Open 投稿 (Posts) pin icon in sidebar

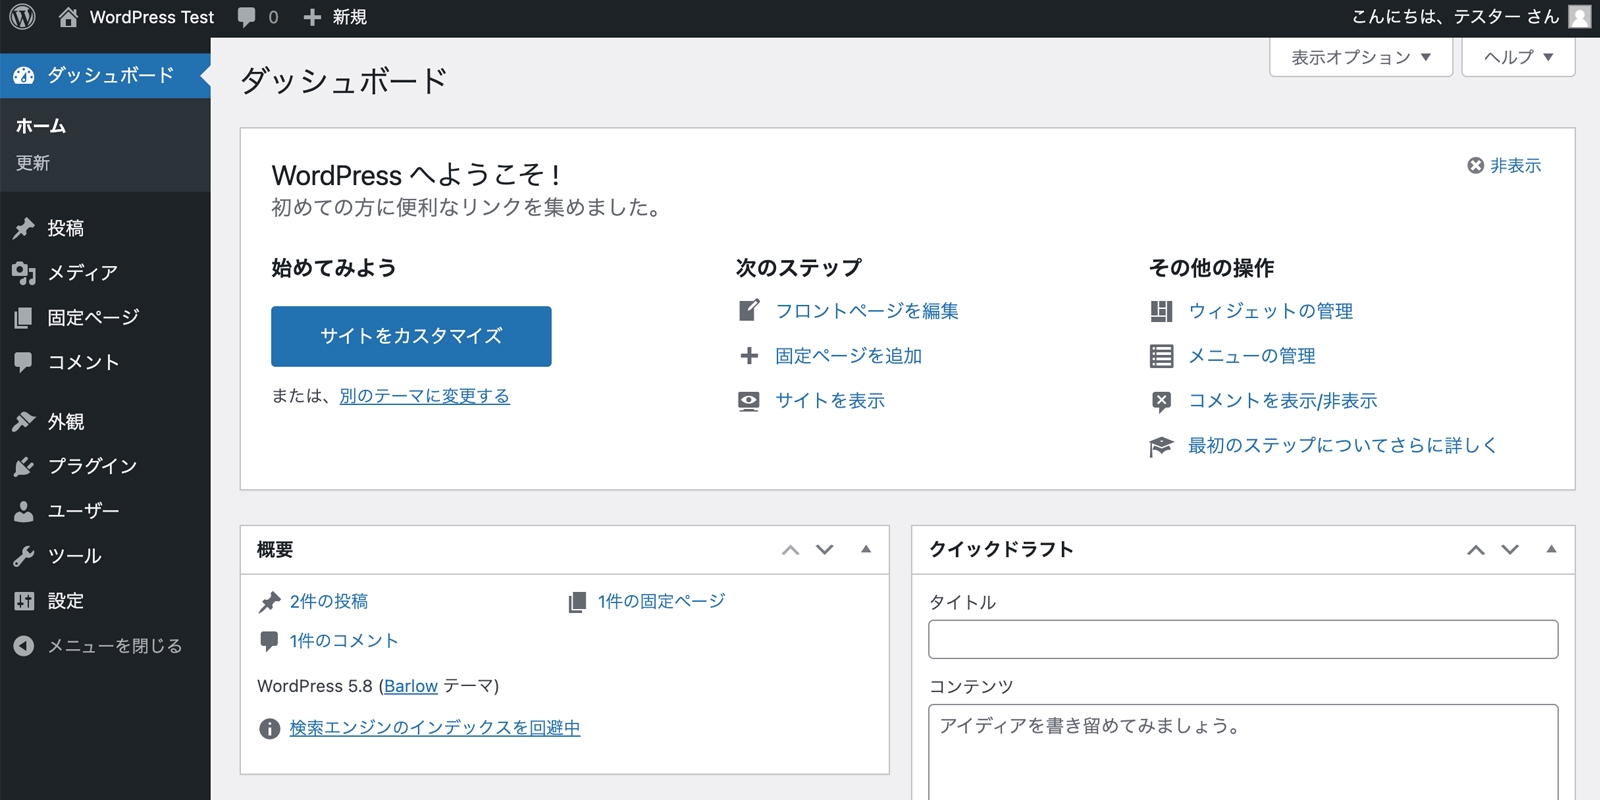[x=24, y=228]
